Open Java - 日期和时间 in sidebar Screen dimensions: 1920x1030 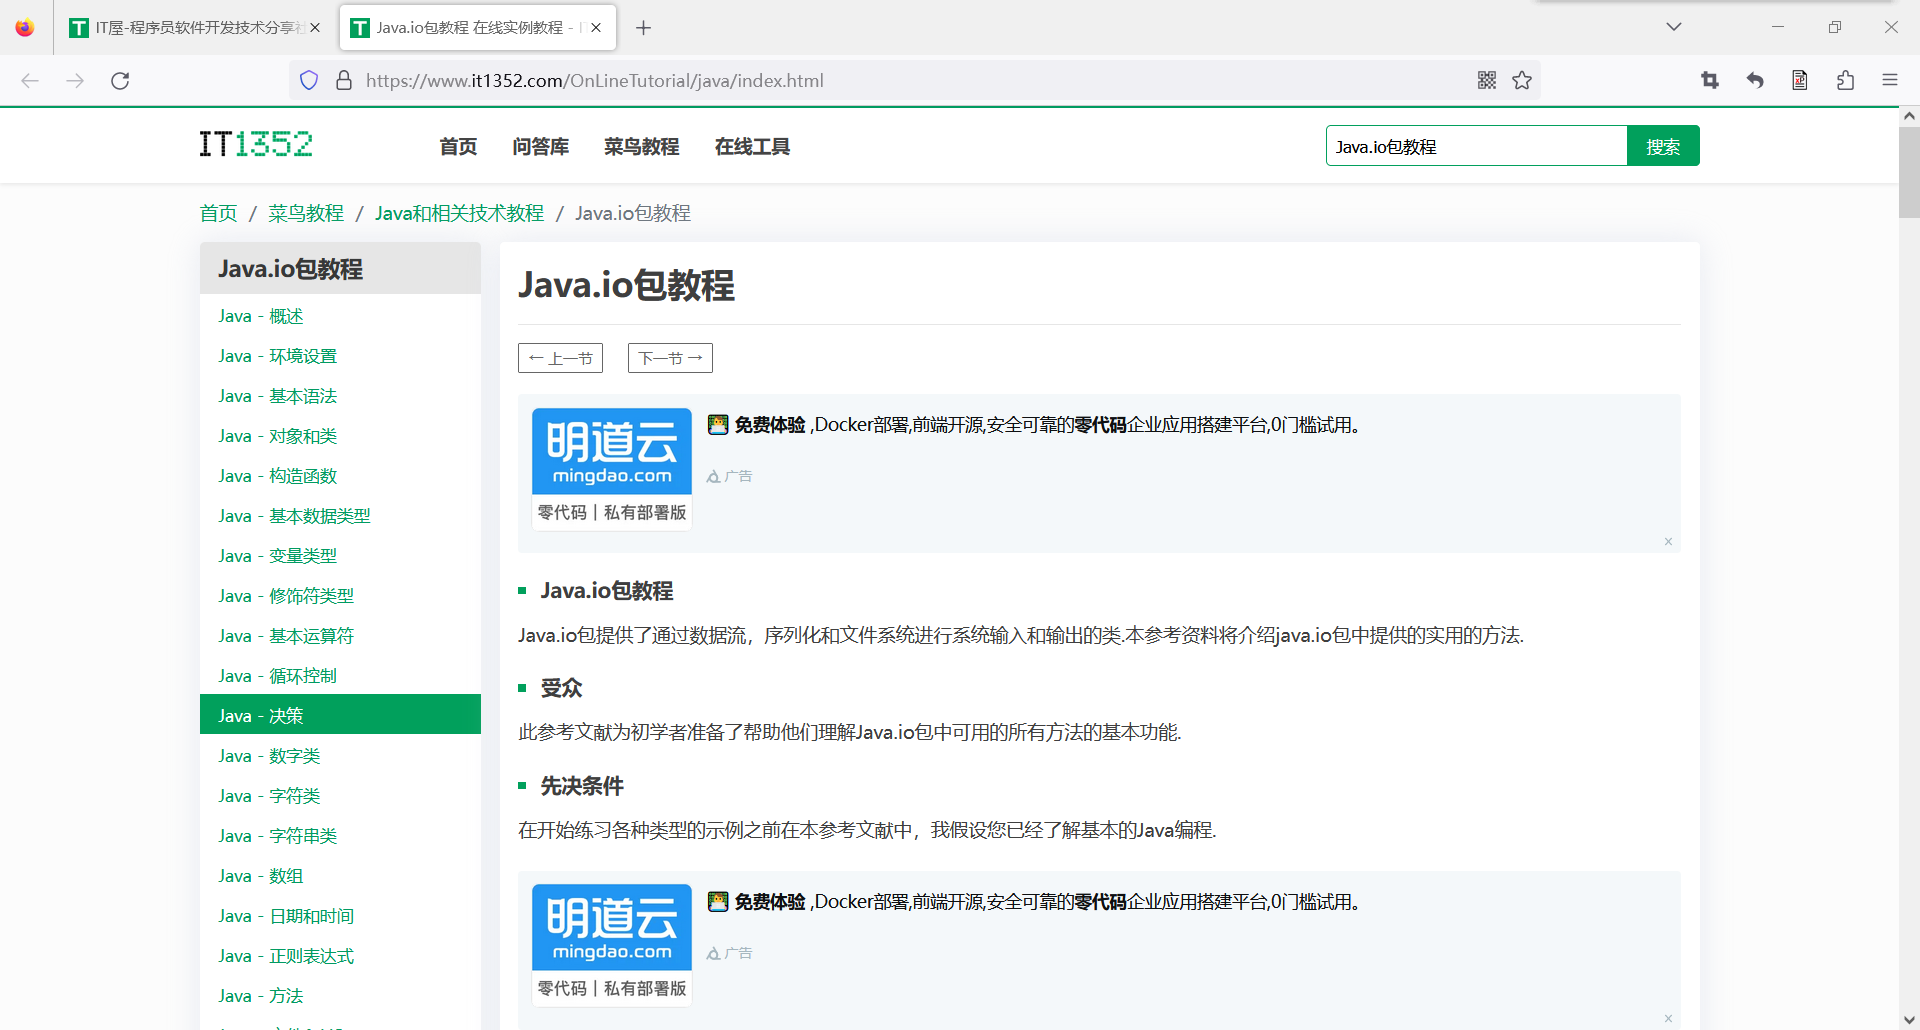(x=340, y=916)
